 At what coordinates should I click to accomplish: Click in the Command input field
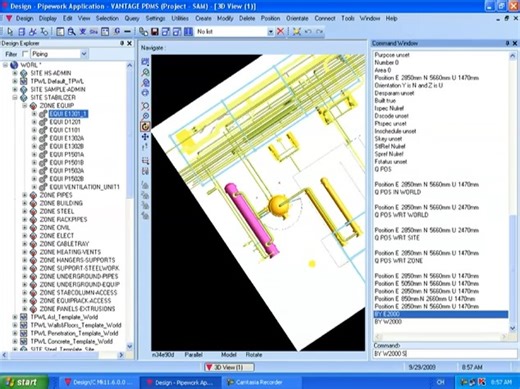(445, 354)
